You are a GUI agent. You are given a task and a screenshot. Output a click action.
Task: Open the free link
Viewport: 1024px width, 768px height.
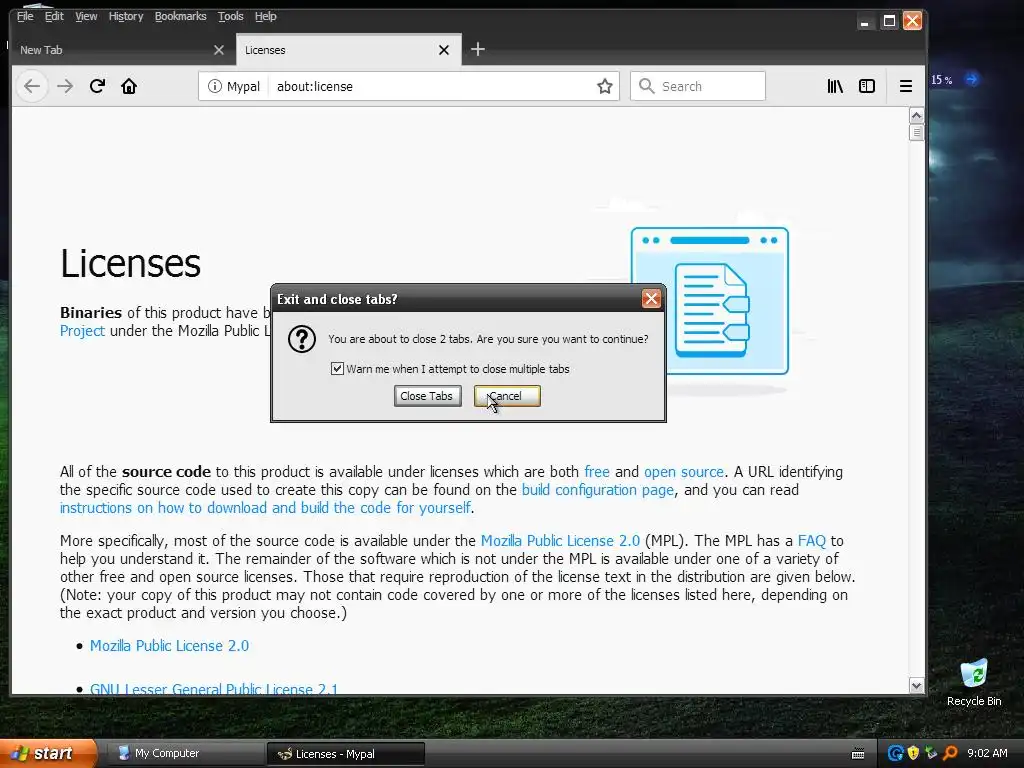tap(597, 472)
